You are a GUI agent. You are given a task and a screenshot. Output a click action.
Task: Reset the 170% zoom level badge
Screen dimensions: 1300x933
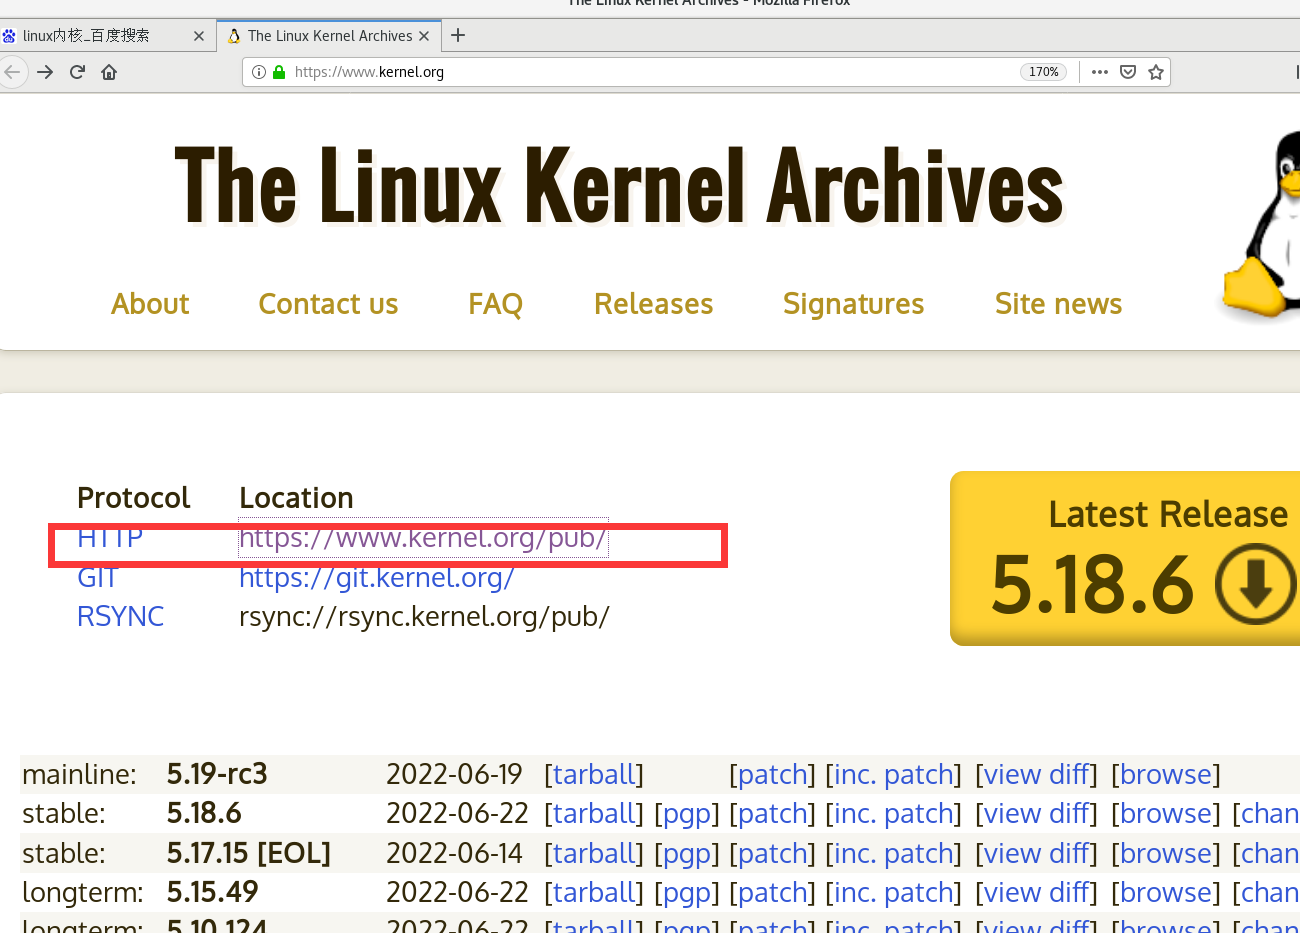[1044, 72]
